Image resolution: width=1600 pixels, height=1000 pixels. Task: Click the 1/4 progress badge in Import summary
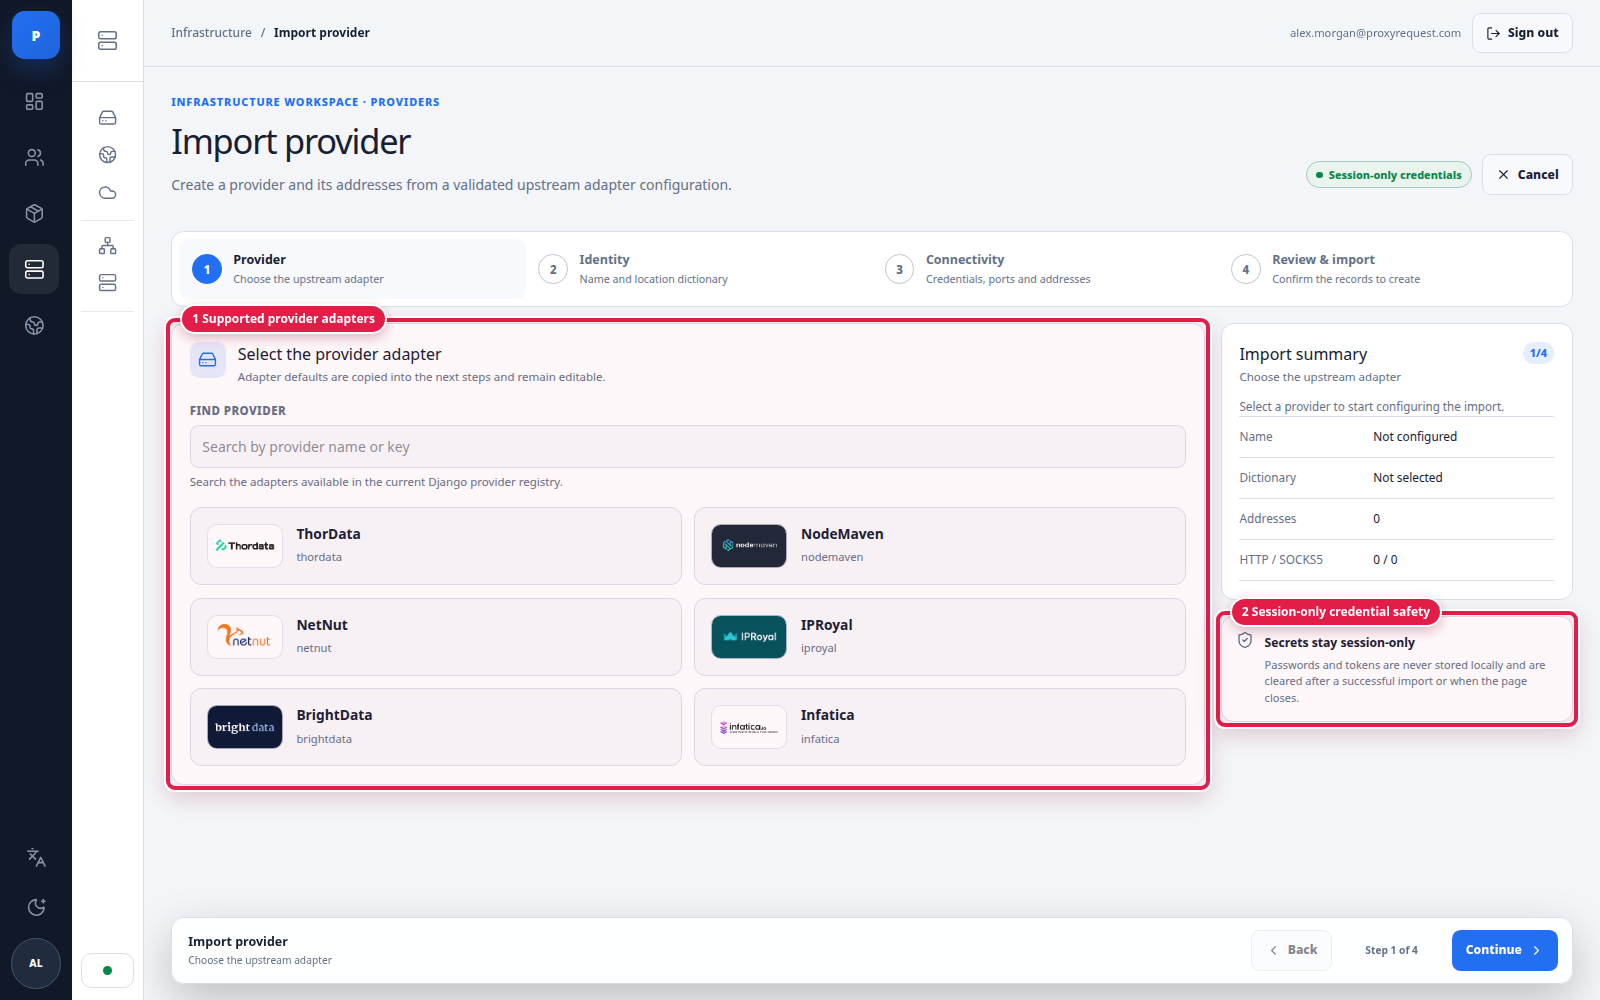coord(1539,353)
